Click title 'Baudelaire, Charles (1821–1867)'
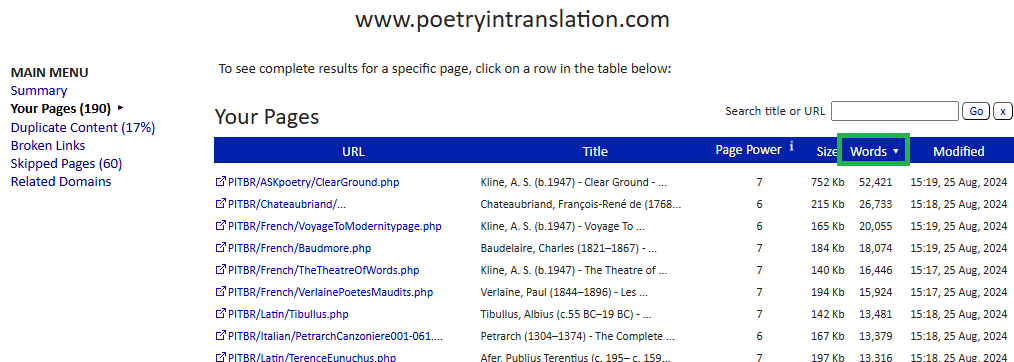Screen dimensions: 1014x362 coord(568,248)
